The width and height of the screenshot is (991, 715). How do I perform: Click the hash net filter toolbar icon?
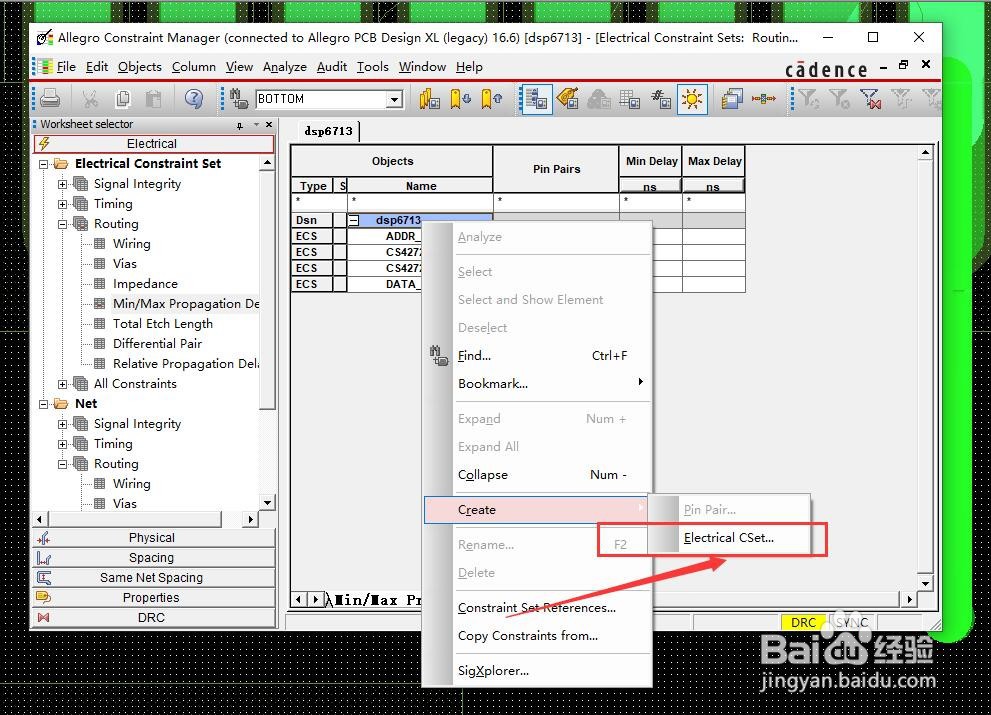pyautogui.click(x=661, y=99)
